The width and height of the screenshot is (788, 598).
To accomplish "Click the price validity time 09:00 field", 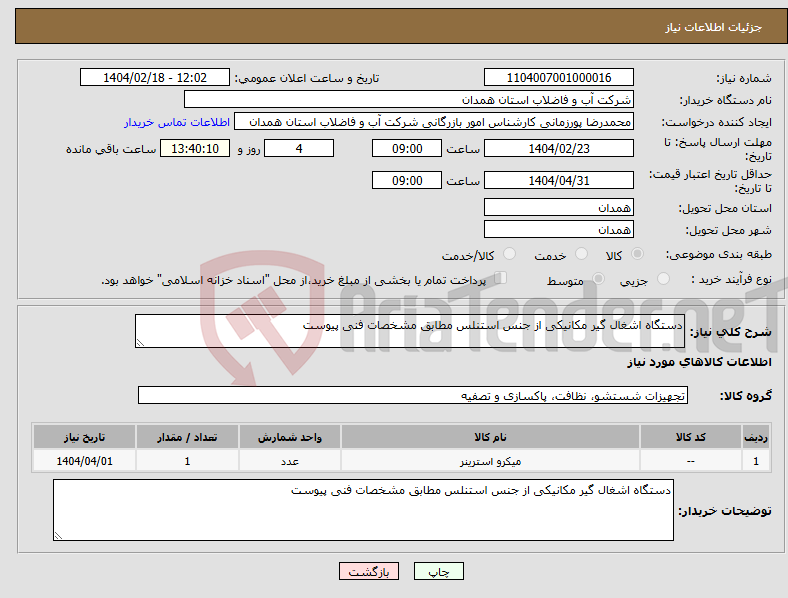I will tap(407, 180).
